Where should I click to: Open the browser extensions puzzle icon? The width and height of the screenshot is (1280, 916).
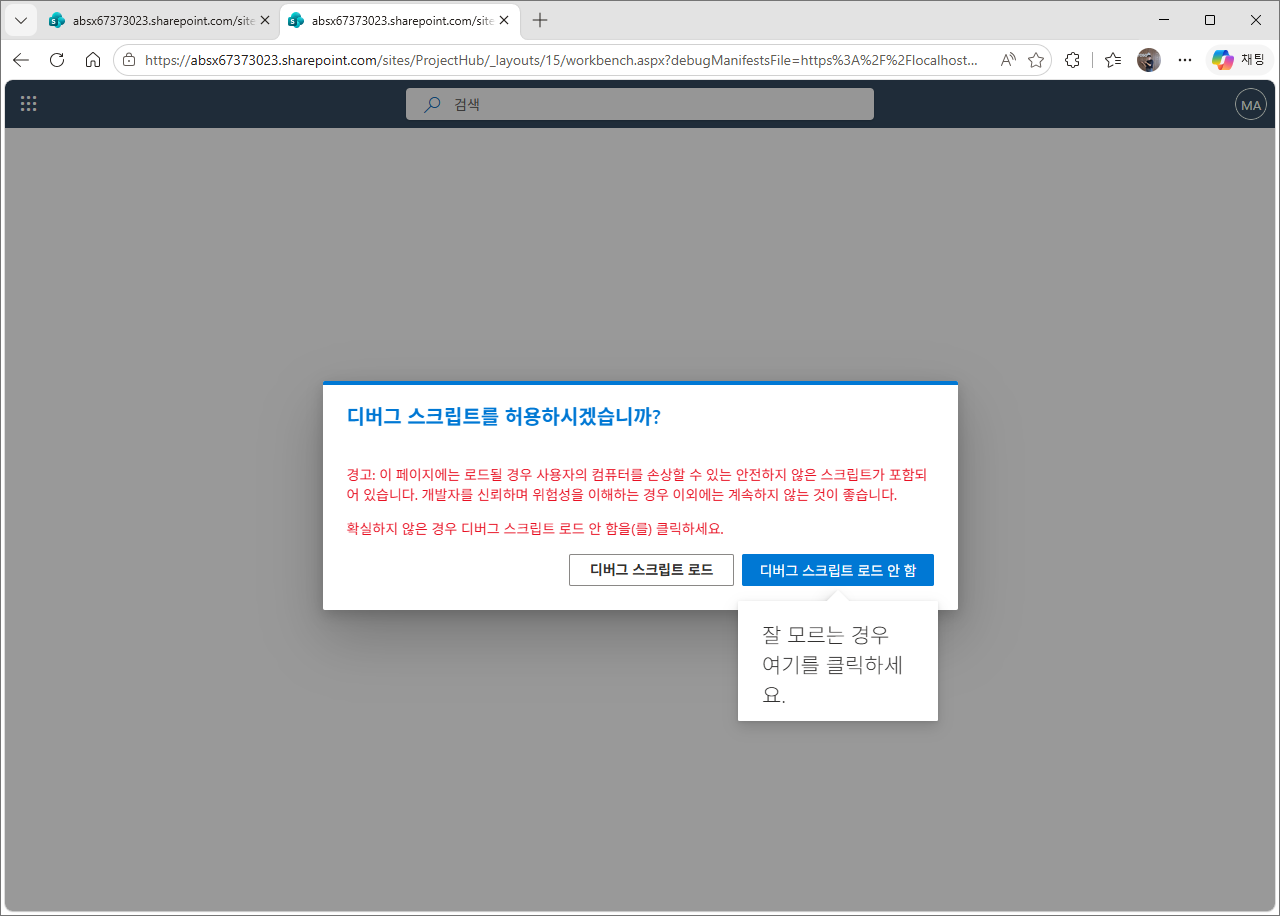(1073, 60)
